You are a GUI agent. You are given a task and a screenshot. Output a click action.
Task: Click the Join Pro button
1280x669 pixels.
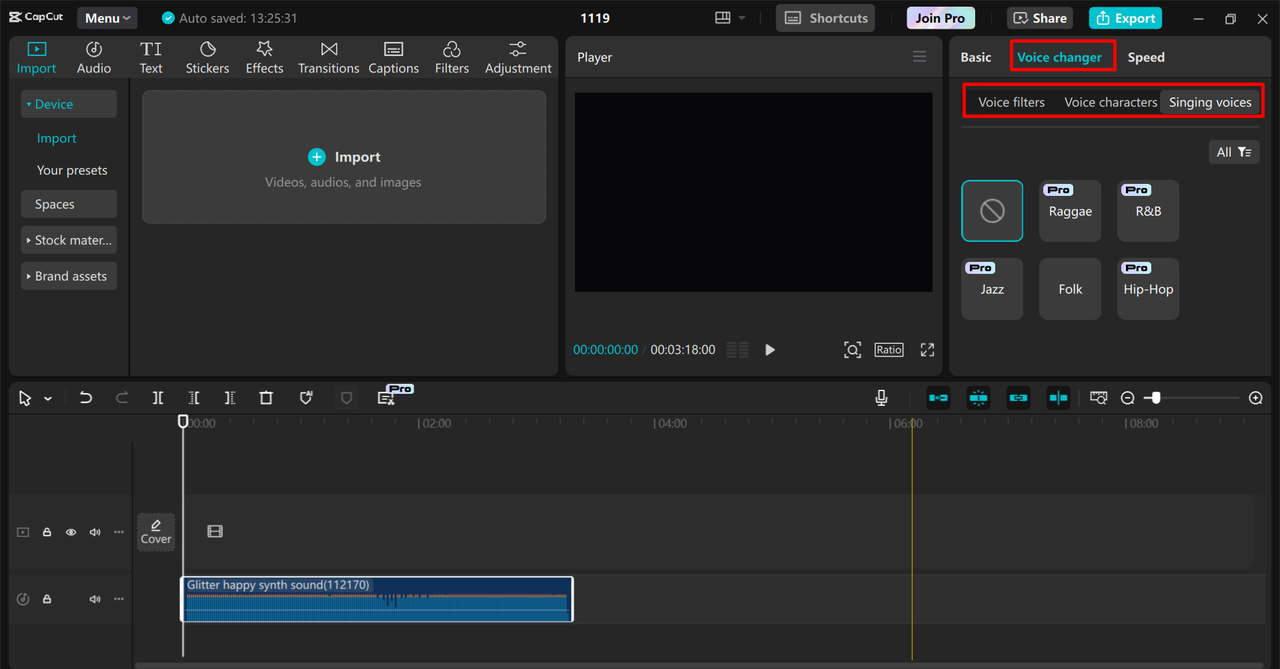pos(941,18)
